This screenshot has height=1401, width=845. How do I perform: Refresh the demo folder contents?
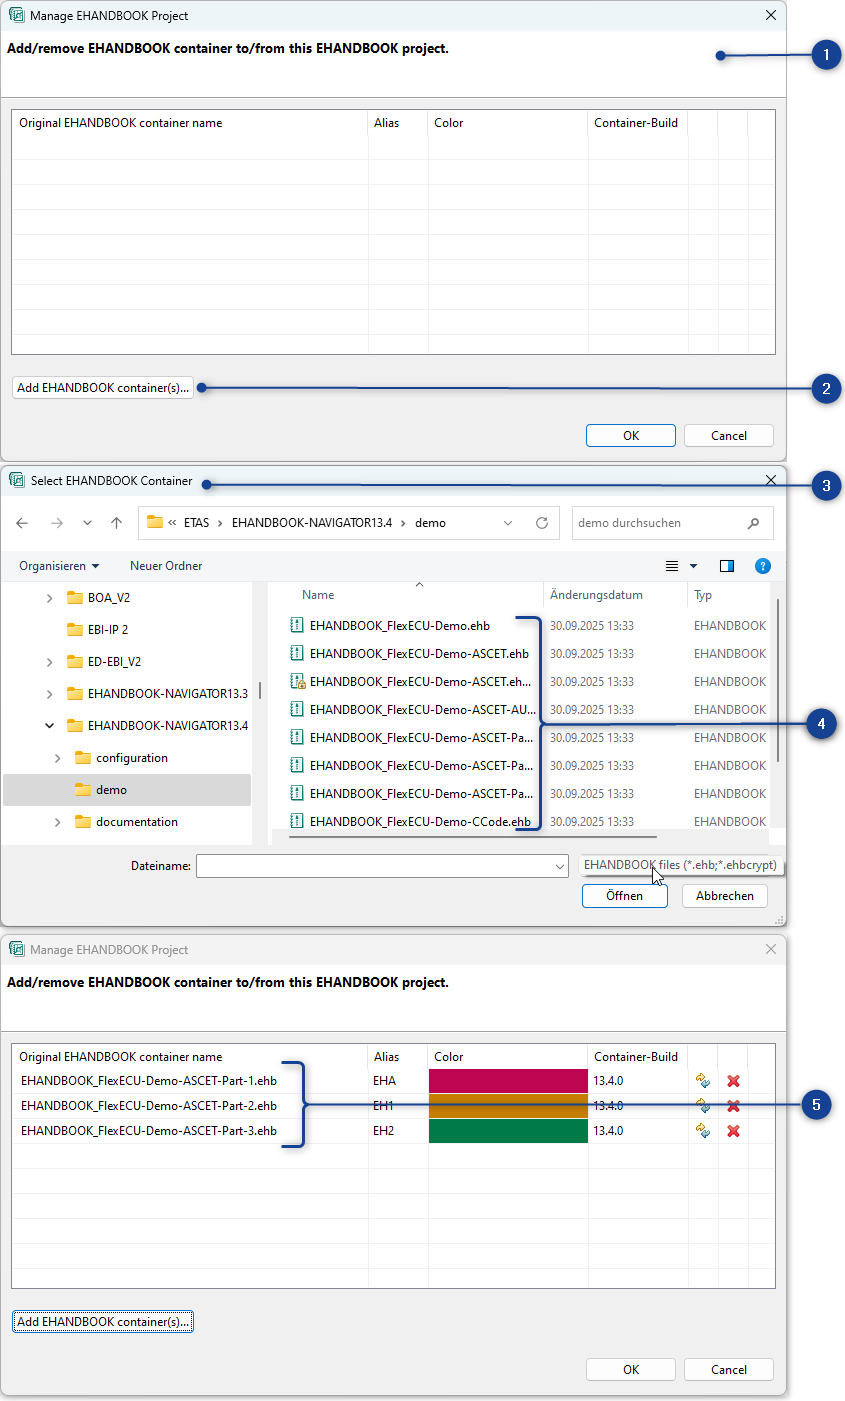coord(540,522)
